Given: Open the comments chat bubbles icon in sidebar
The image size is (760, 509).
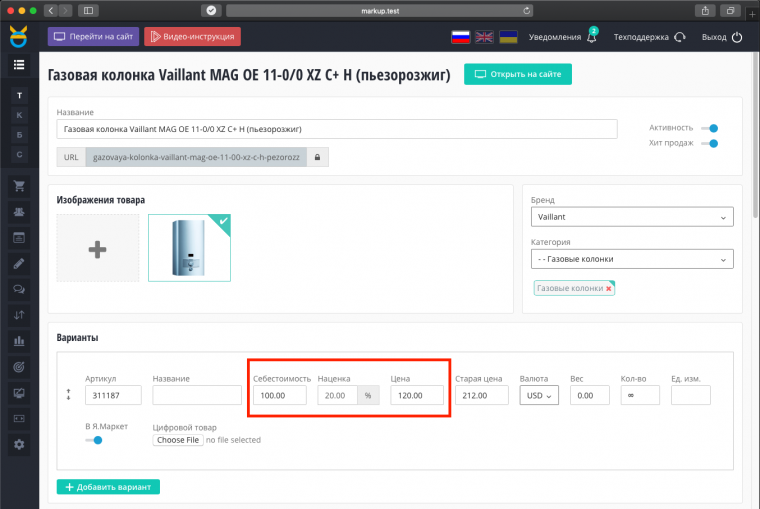Looking at the screenshot, I should pyautogui.click(x=18, y=289).
